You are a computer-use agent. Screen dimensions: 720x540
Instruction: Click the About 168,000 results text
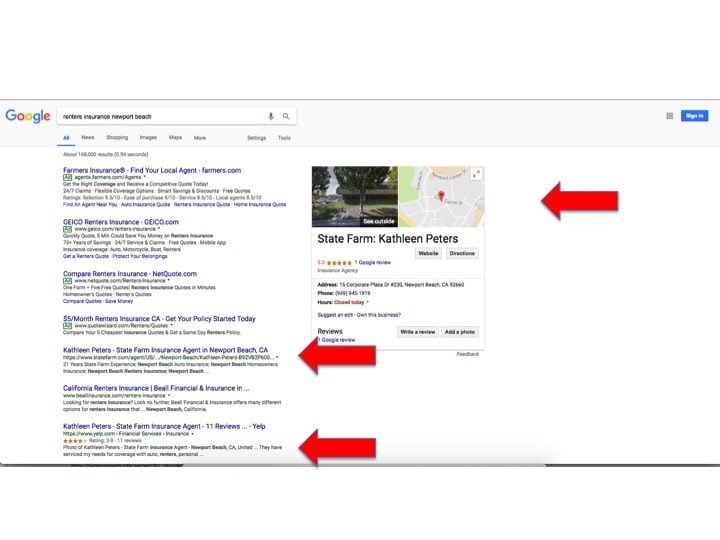coord(106,154)
